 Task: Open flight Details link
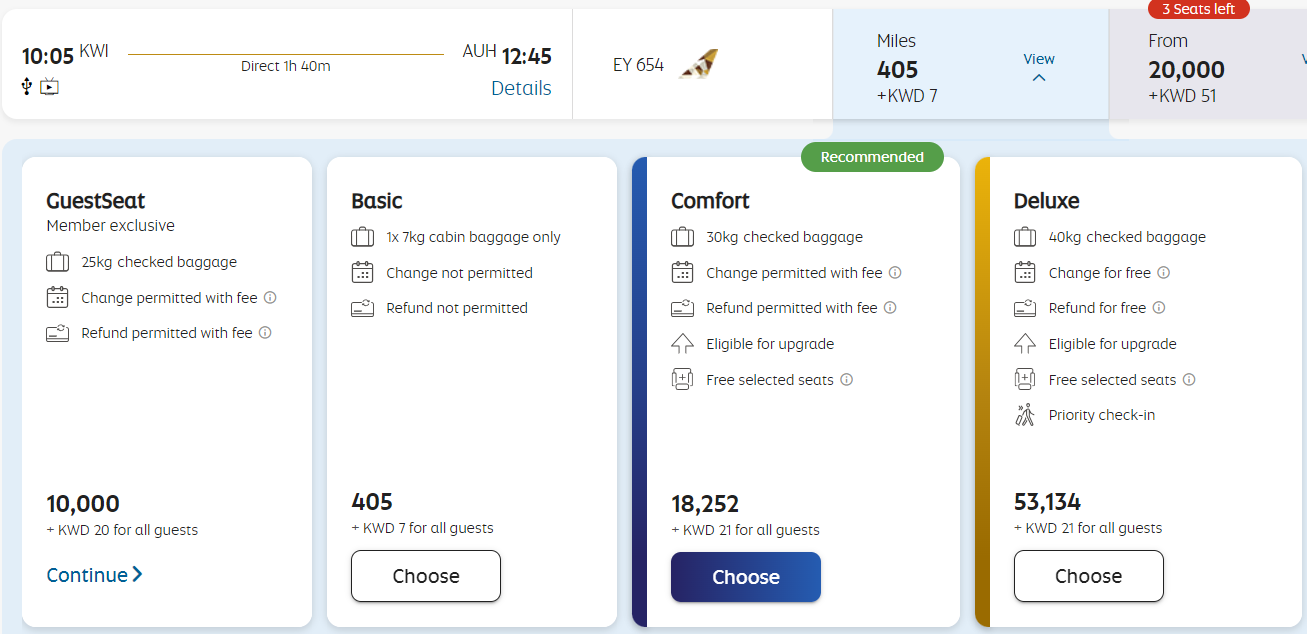click(521, 88)
